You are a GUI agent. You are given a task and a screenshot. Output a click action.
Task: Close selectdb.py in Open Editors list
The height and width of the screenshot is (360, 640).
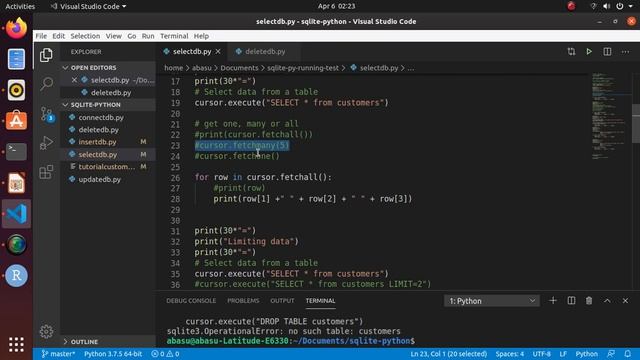(74, 80)
